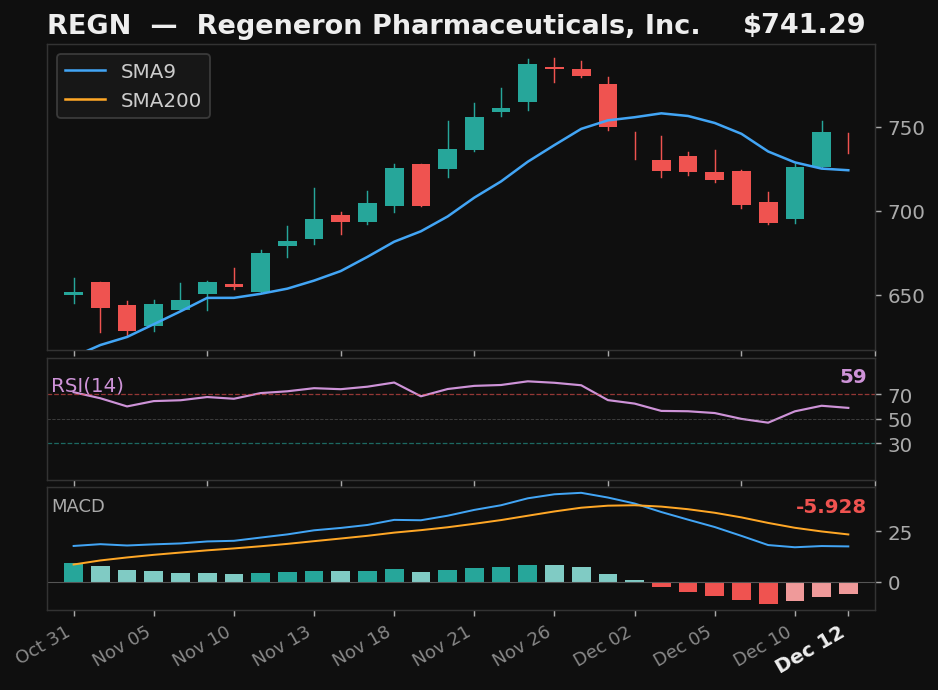The height and width of the screenshot is (690, 938).
Task: Click the RSI 50 level label
Action: (900, 420)
